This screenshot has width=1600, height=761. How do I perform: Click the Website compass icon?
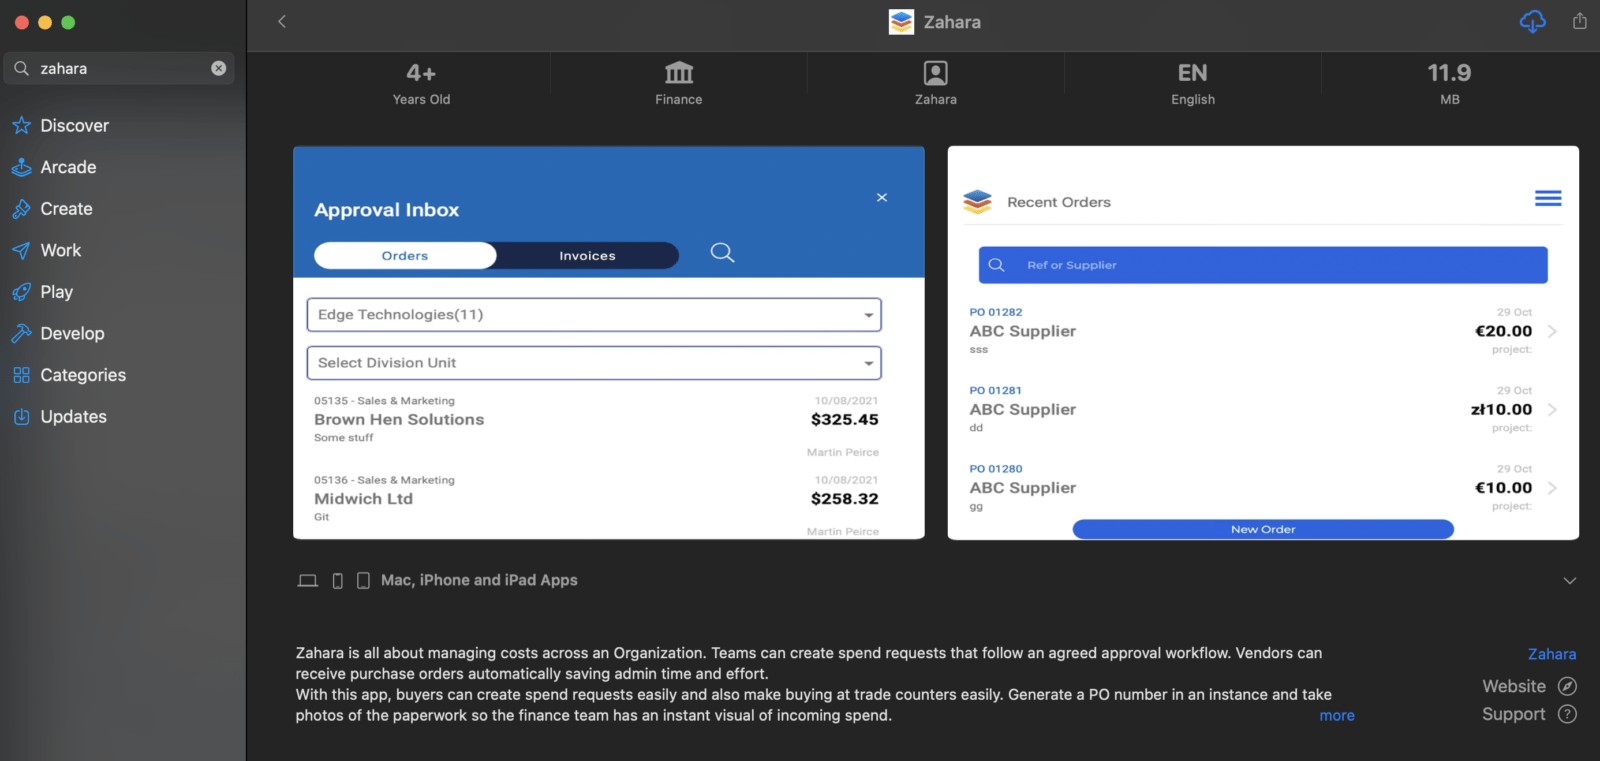tap(1568, 686)
